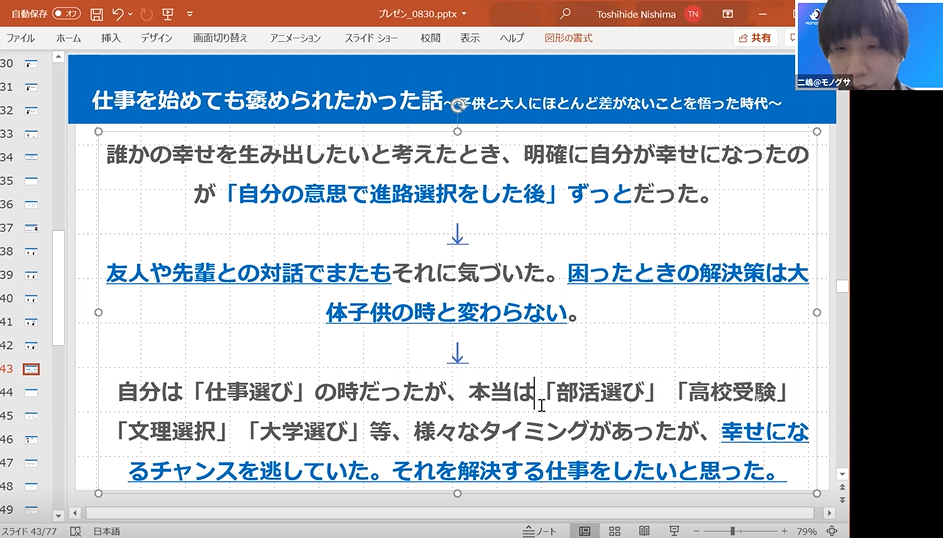This screenshot has width=943, height=538.
Task: Select slide 43 thumbnail
Action: 31,369
